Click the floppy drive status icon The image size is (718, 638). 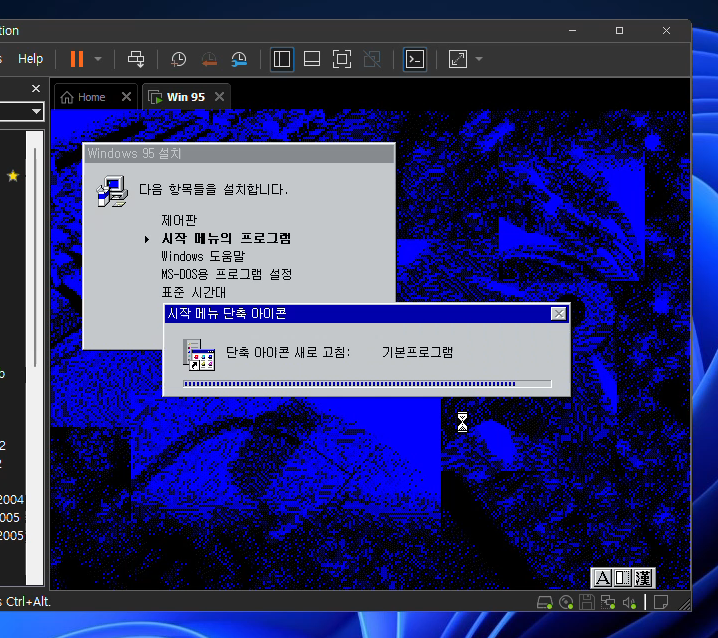587,602
